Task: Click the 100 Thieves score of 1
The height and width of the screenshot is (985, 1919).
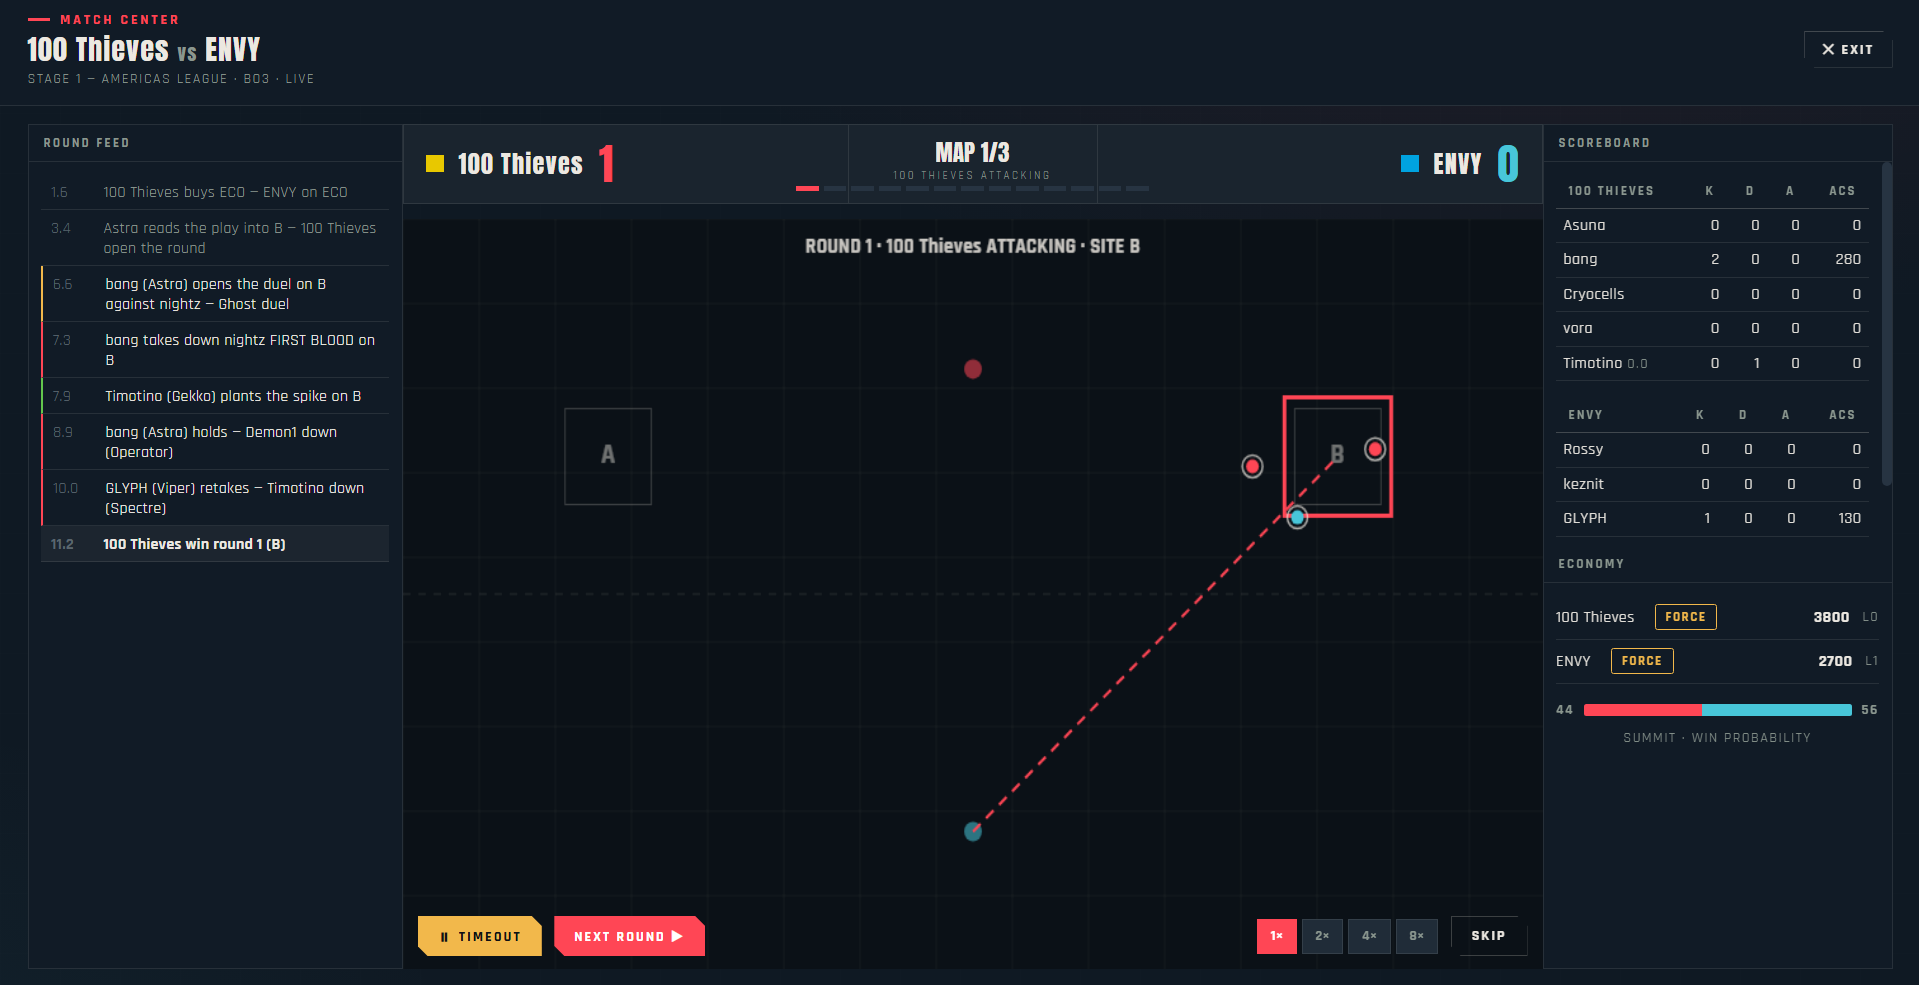Action: [606, 164]
